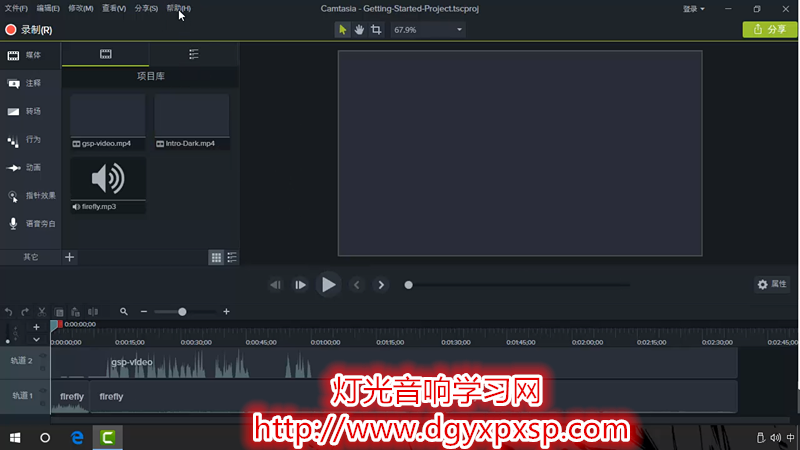Image resolution: width=800 pixels, height=450 pixels.
Task: Toggle the eye visibility for 轨道 2
Action: [43, 356]
